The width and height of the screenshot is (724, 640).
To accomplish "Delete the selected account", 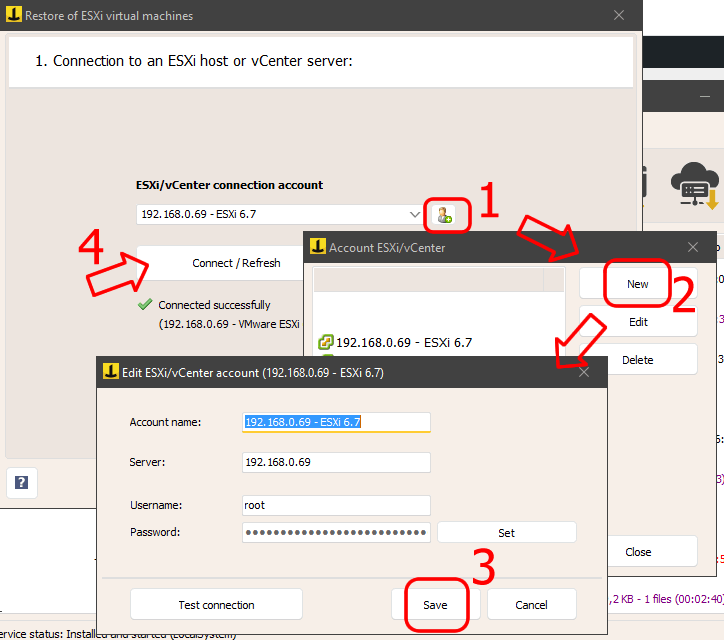I will [637, 360].
